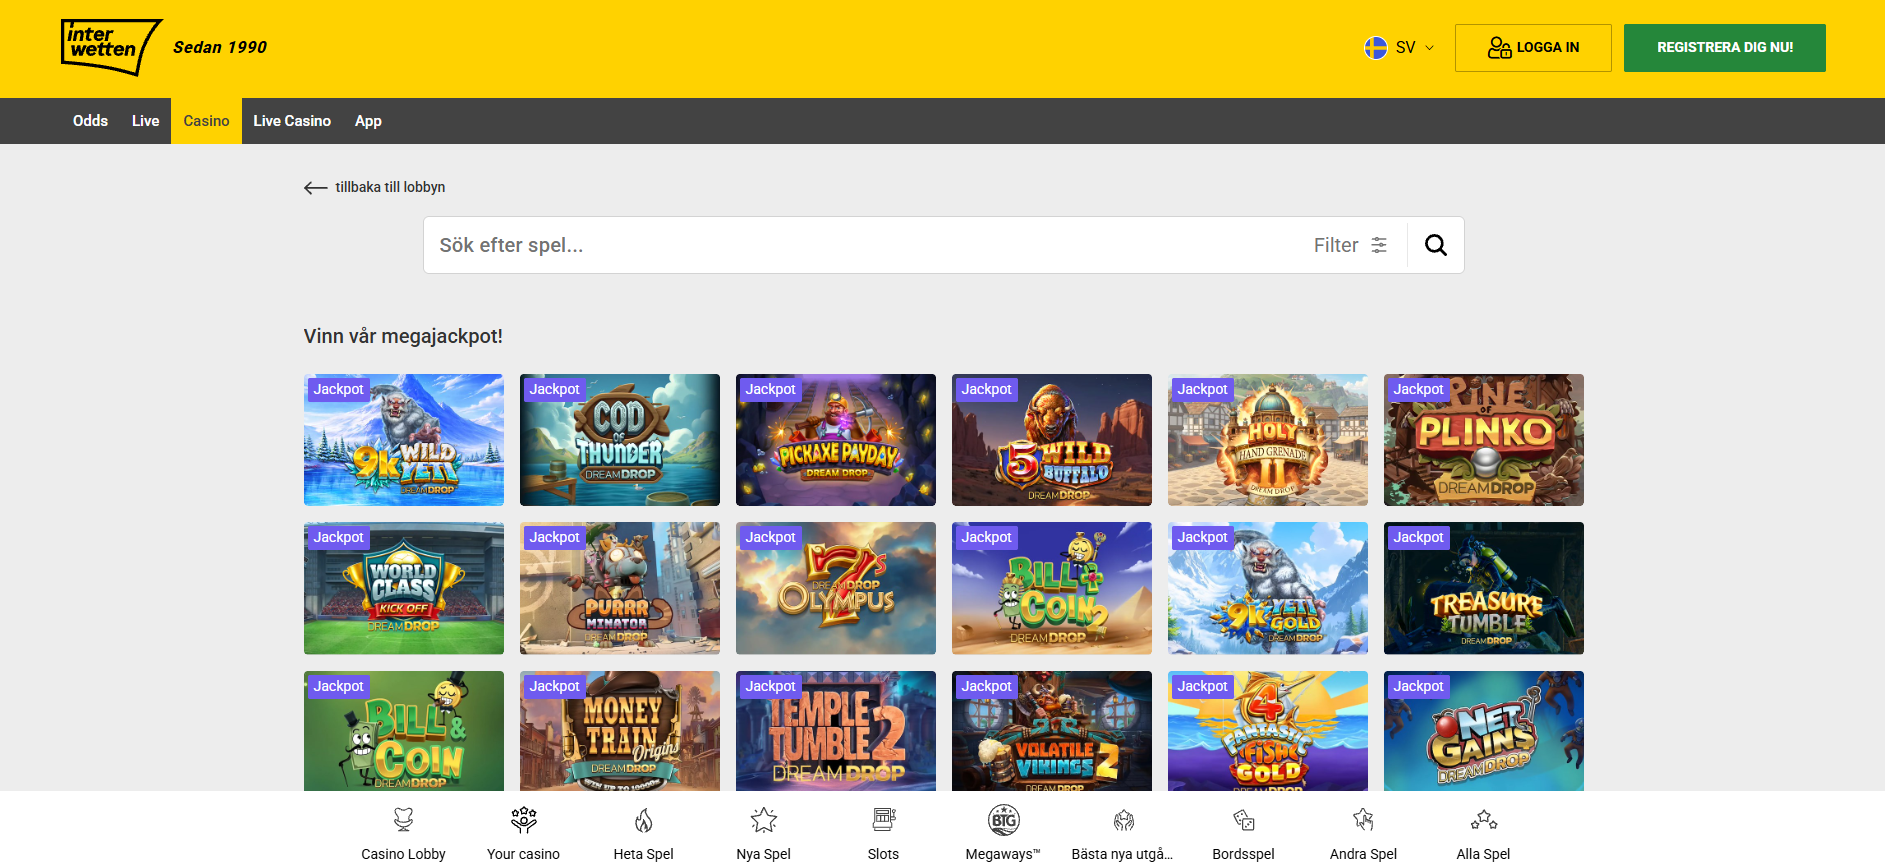Click the Megaways BTG icon
Viewport: 1885px width, 867px height.
click(x=1004, y=820)
